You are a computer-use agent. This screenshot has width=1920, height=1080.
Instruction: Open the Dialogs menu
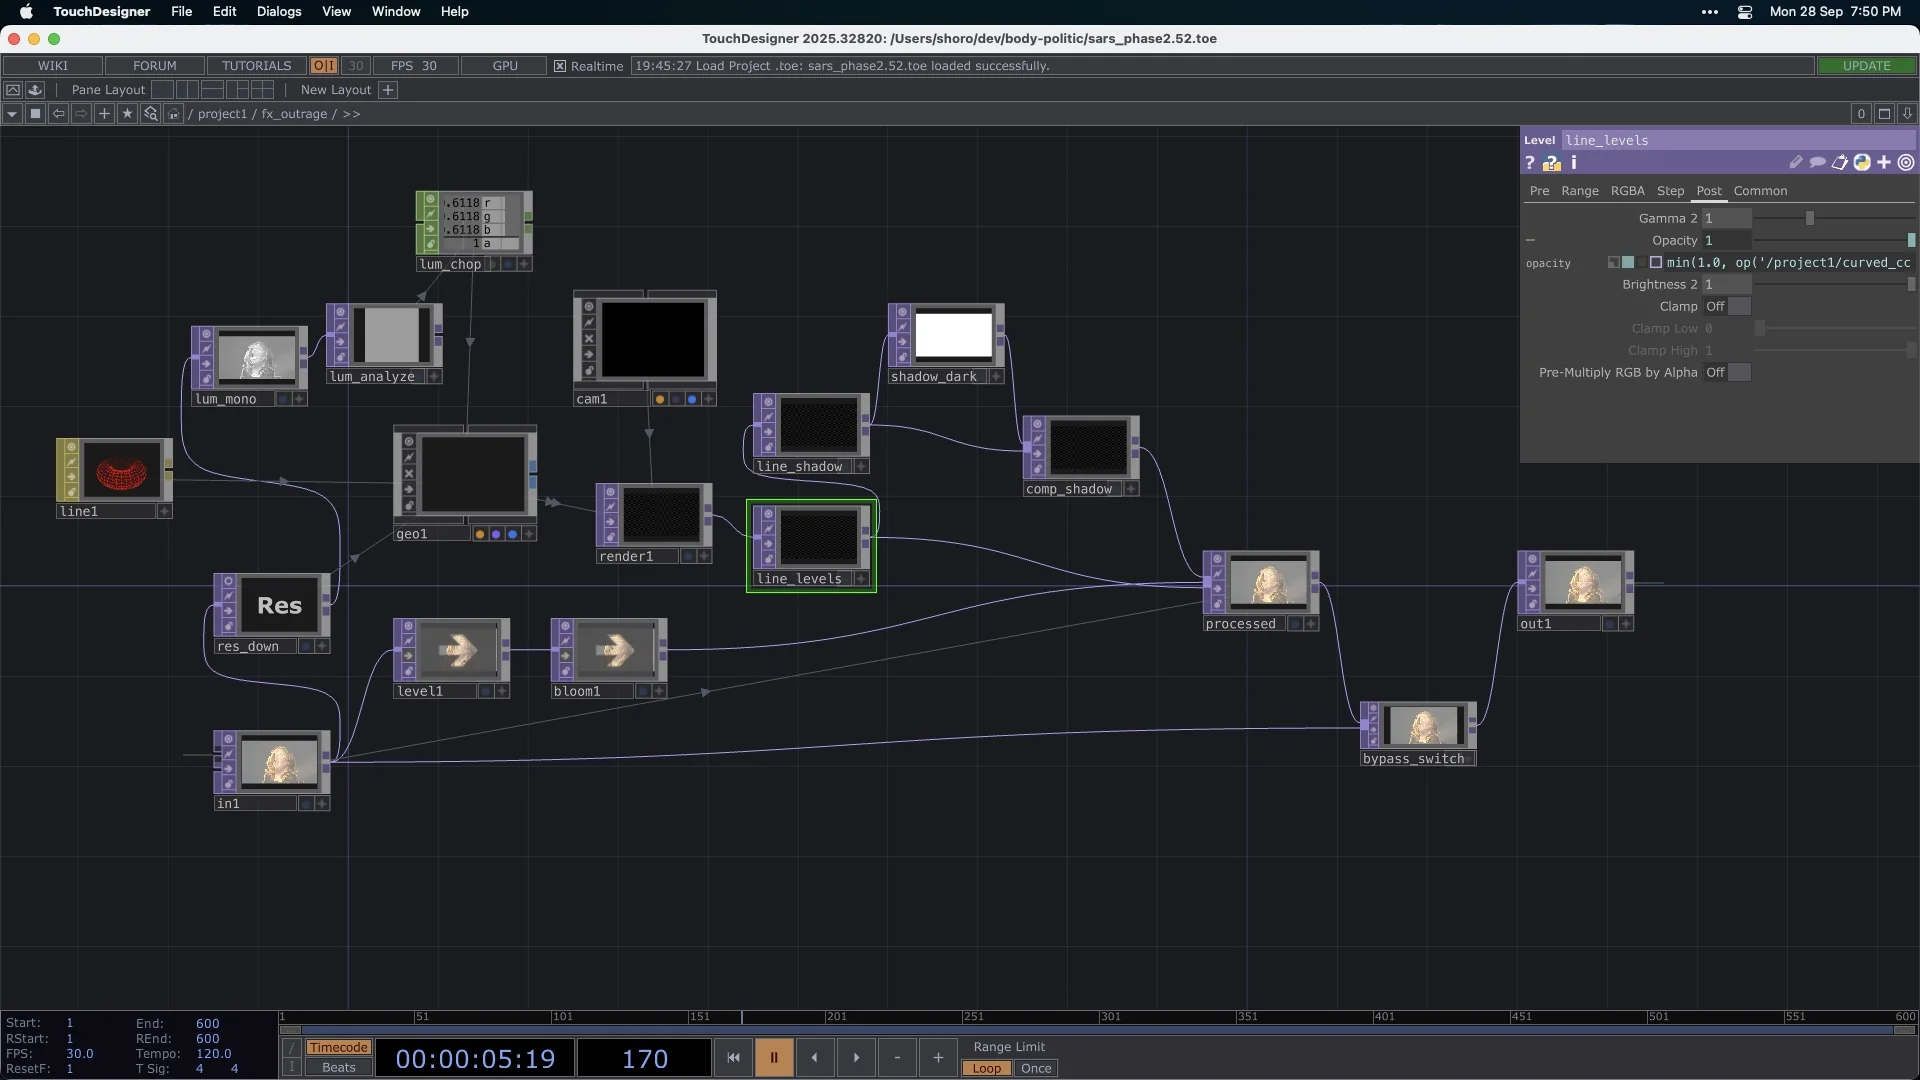click(278, 12)
